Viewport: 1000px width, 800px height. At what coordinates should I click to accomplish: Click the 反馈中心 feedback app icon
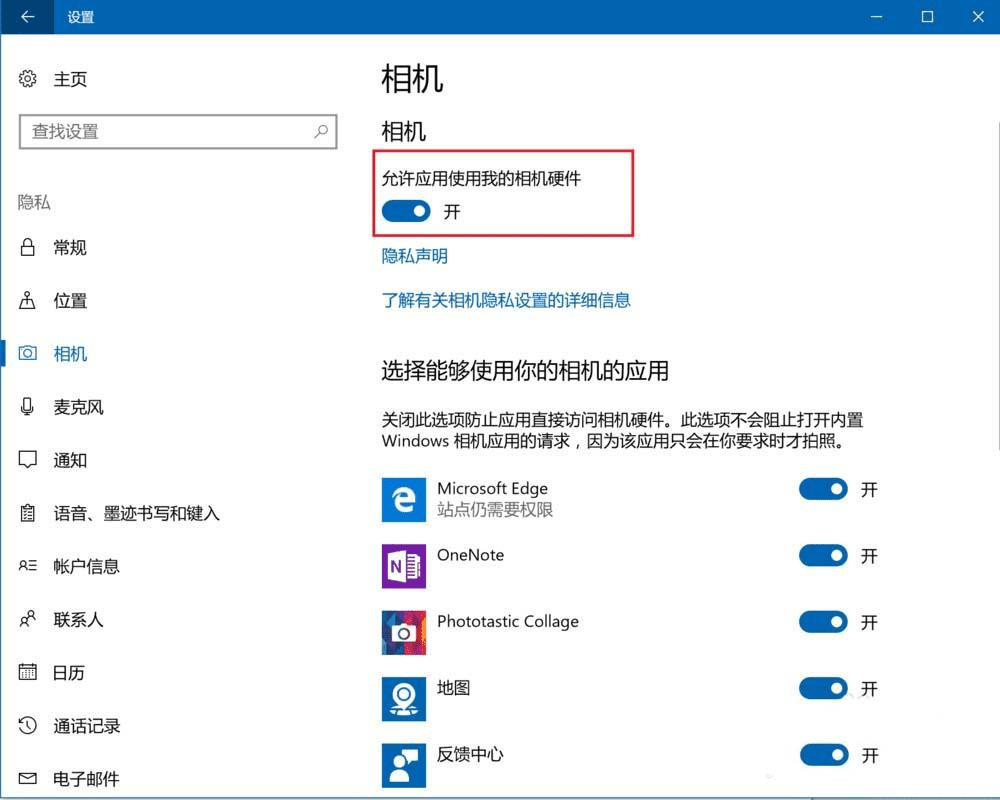pyautogui.click(x=404, y=765)
